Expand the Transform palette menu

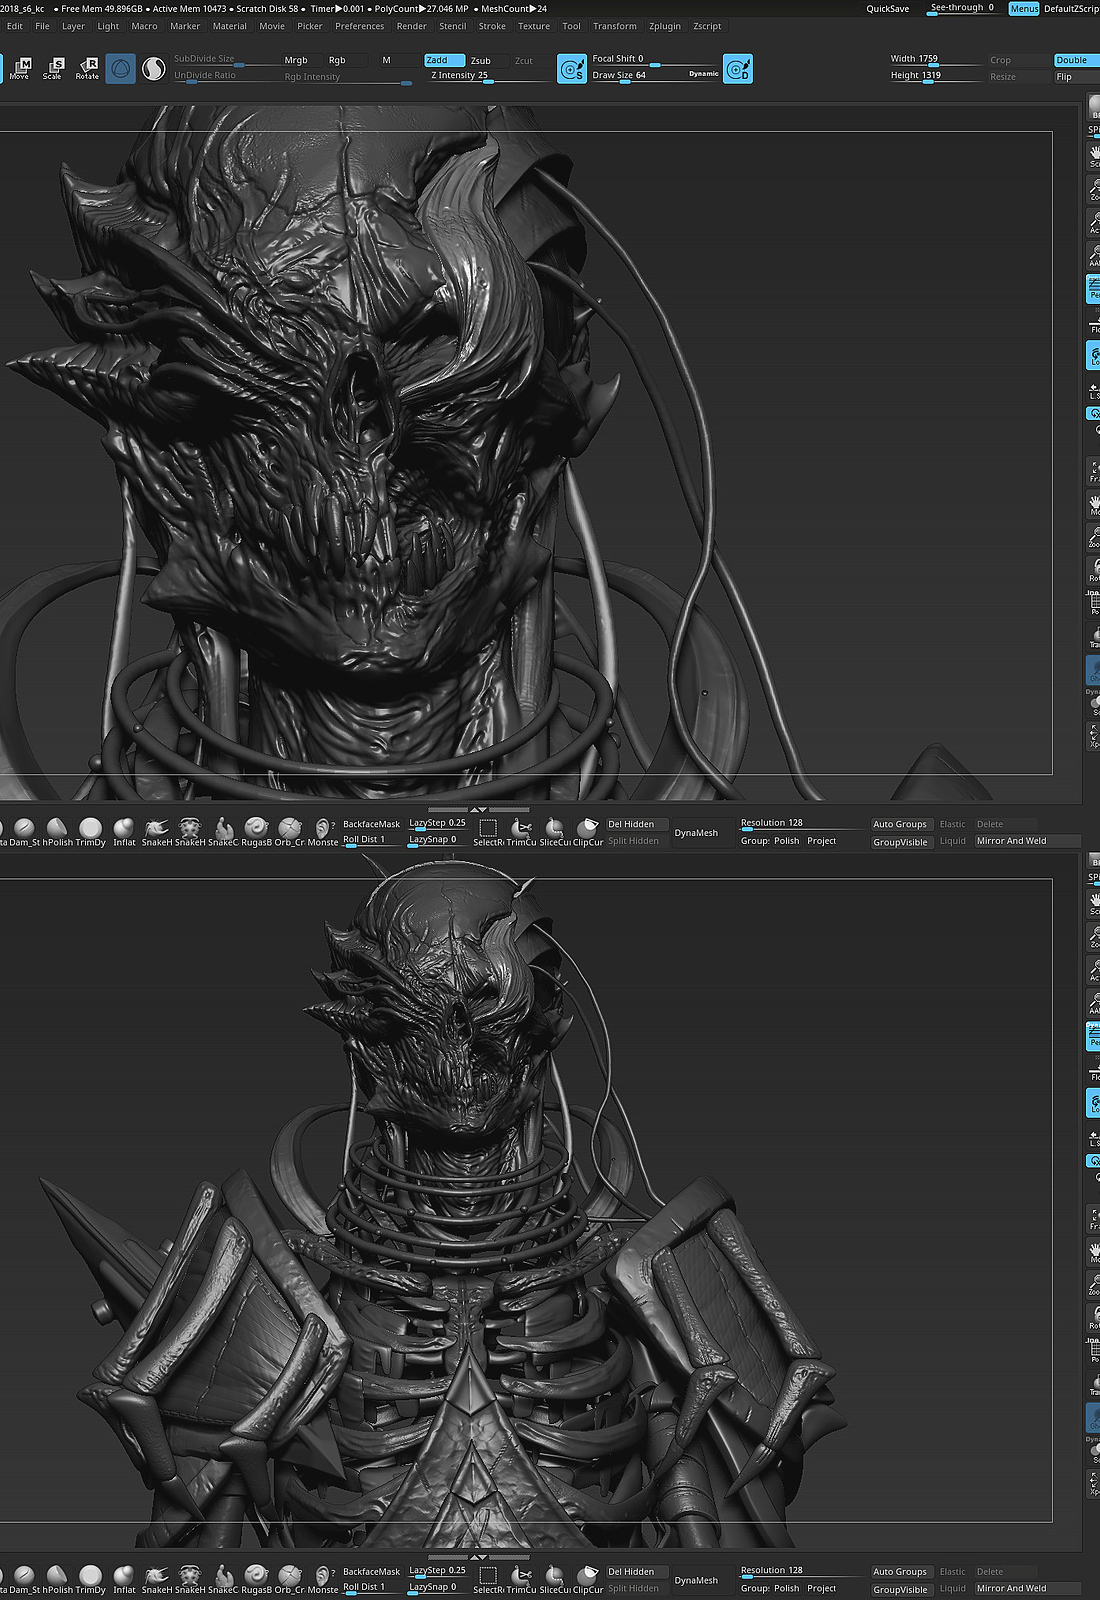tap(614, 26)
